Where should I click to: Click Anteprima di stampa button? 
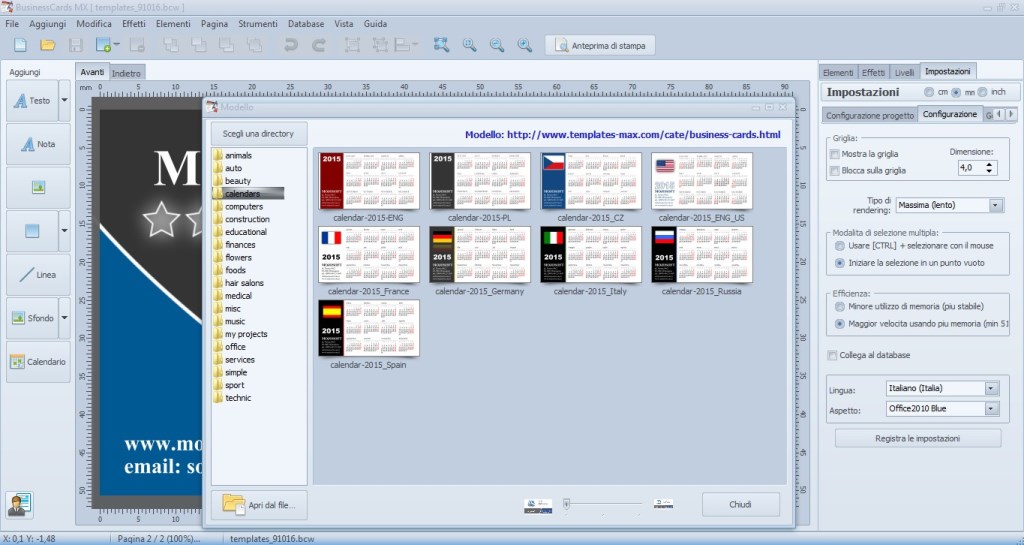600,46
